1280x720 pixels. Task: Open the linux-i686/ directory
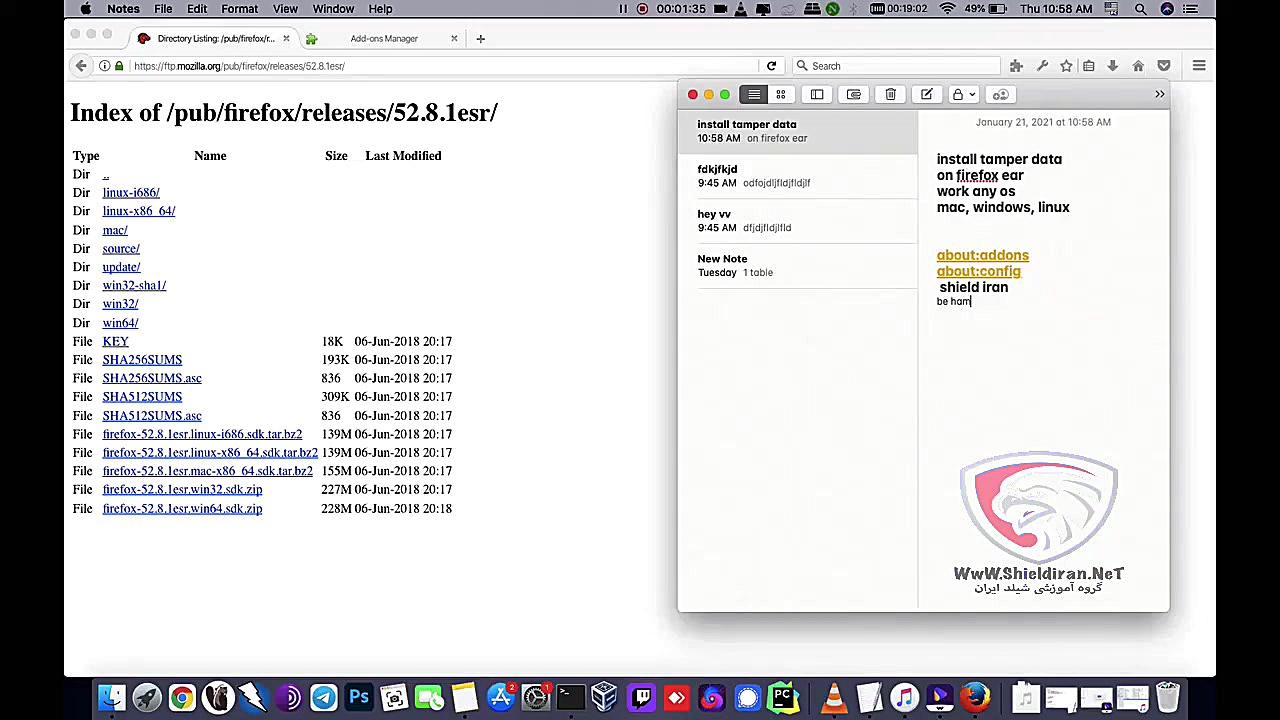(x=131, y=192)
